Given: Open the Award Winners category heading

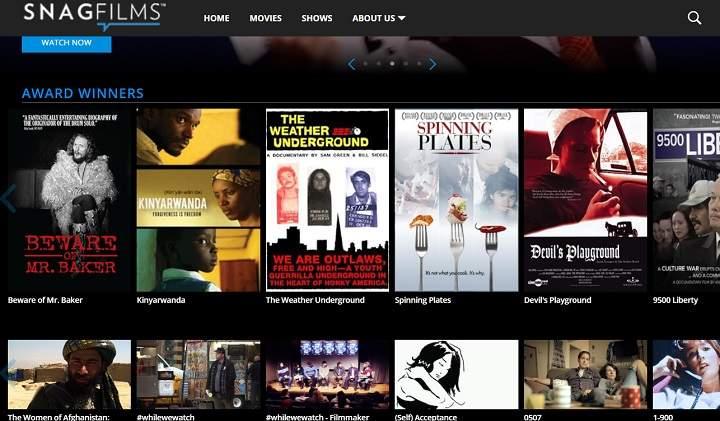Looking at the screenshot, I should (83, 94).
